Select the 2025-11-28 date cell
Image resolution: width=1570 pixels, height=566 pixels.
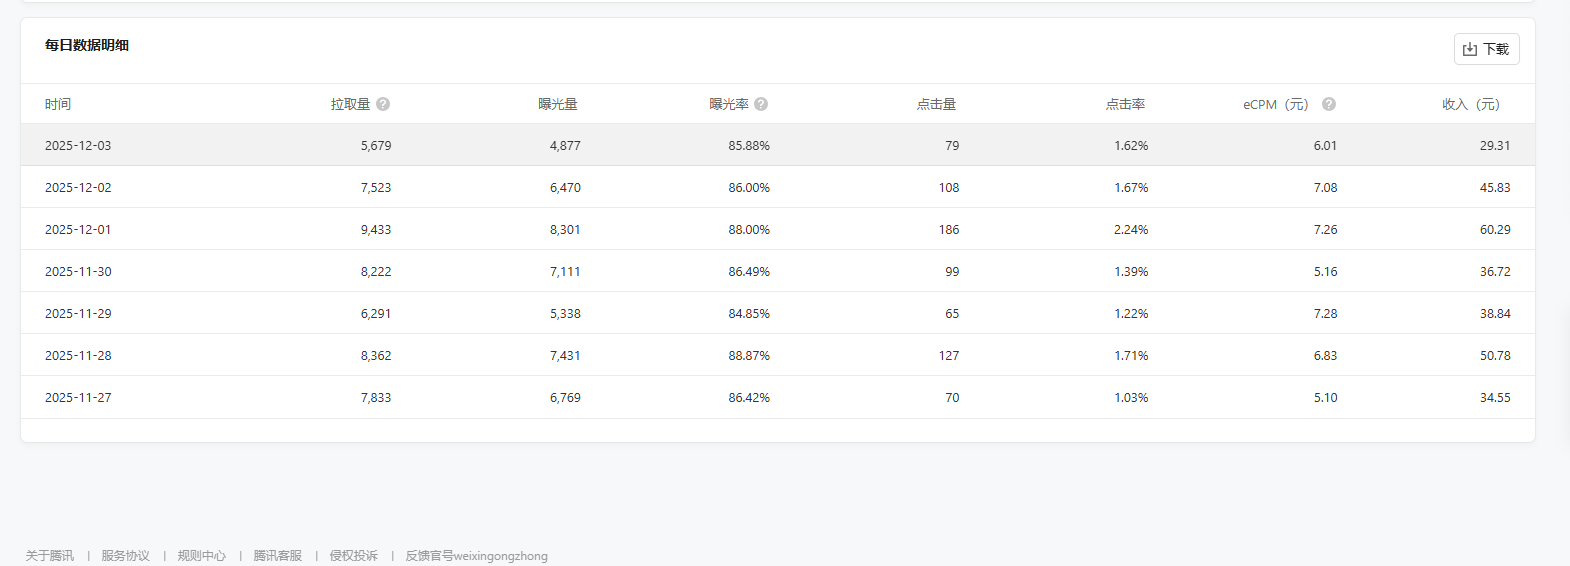pyautogui.click(x=78, y=356)
